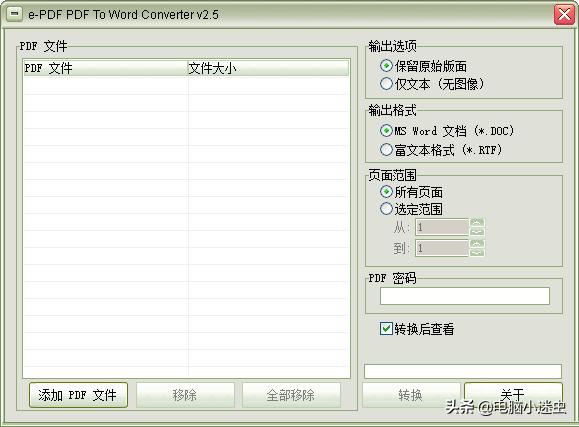Decrease the 到 page number spinner

[477, 252]
